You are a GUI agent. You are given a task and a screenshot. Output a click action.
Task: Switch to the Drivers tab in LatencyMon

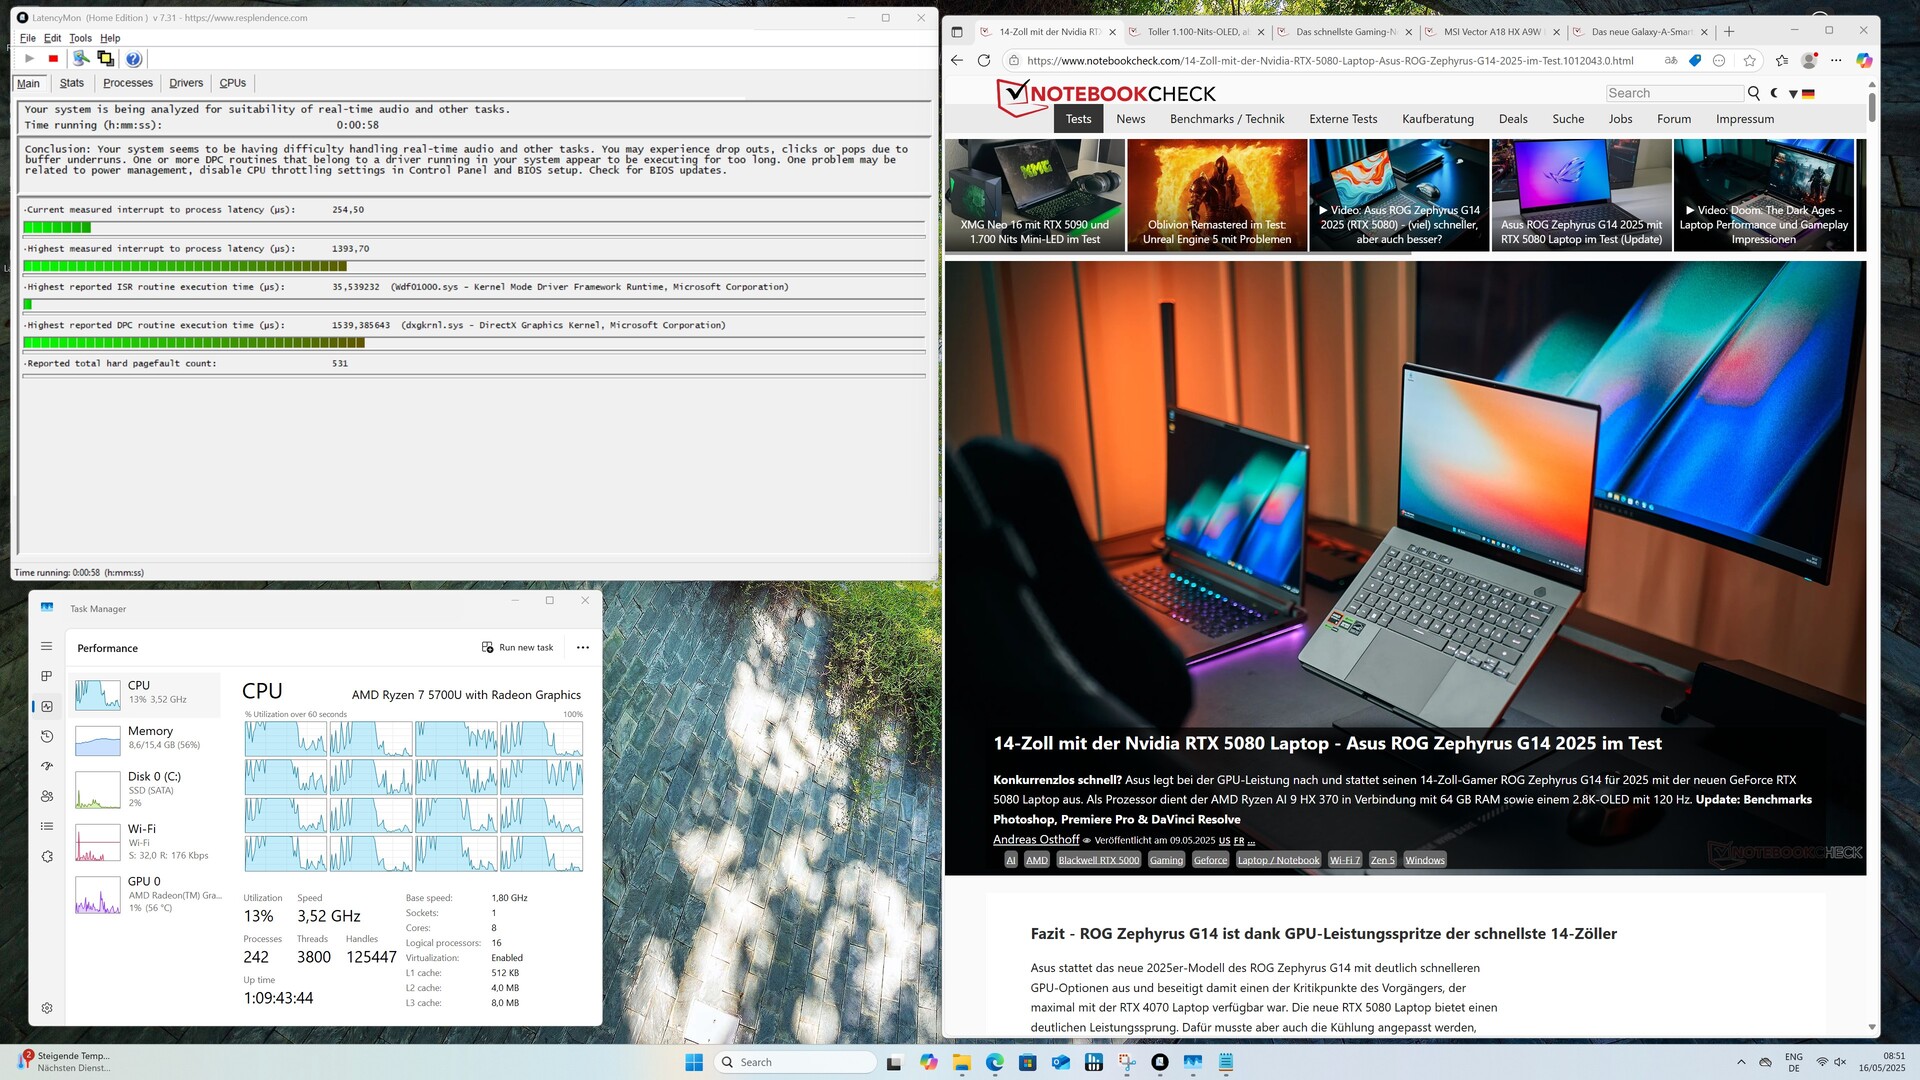186,83
